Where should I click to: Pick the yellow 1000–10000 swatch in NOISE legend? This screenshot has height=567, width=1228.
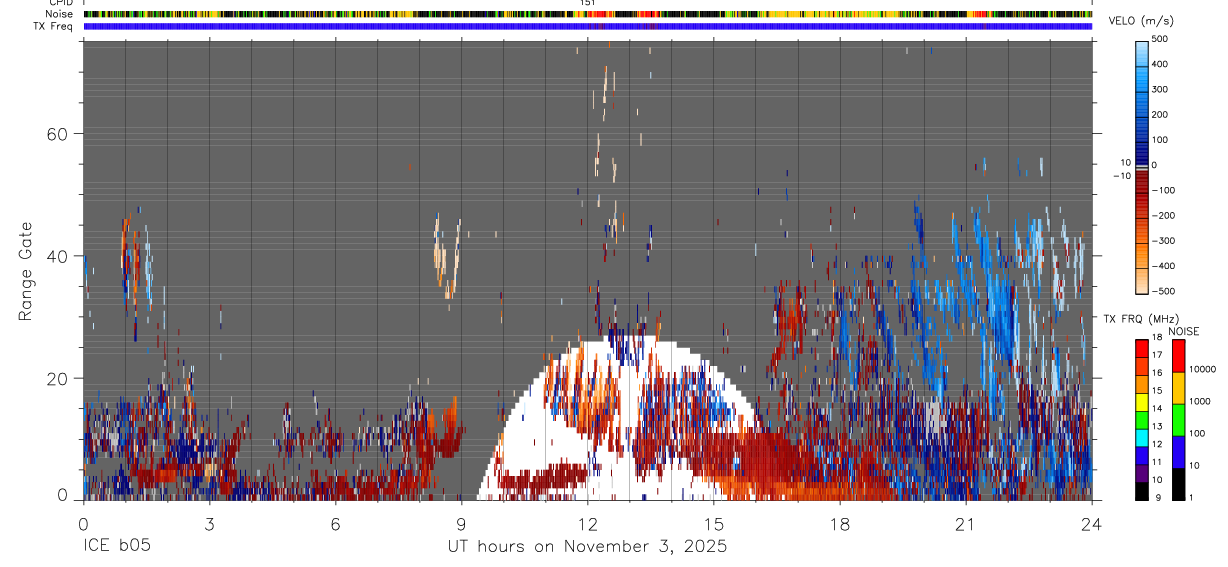click(x=1178, y=388)
